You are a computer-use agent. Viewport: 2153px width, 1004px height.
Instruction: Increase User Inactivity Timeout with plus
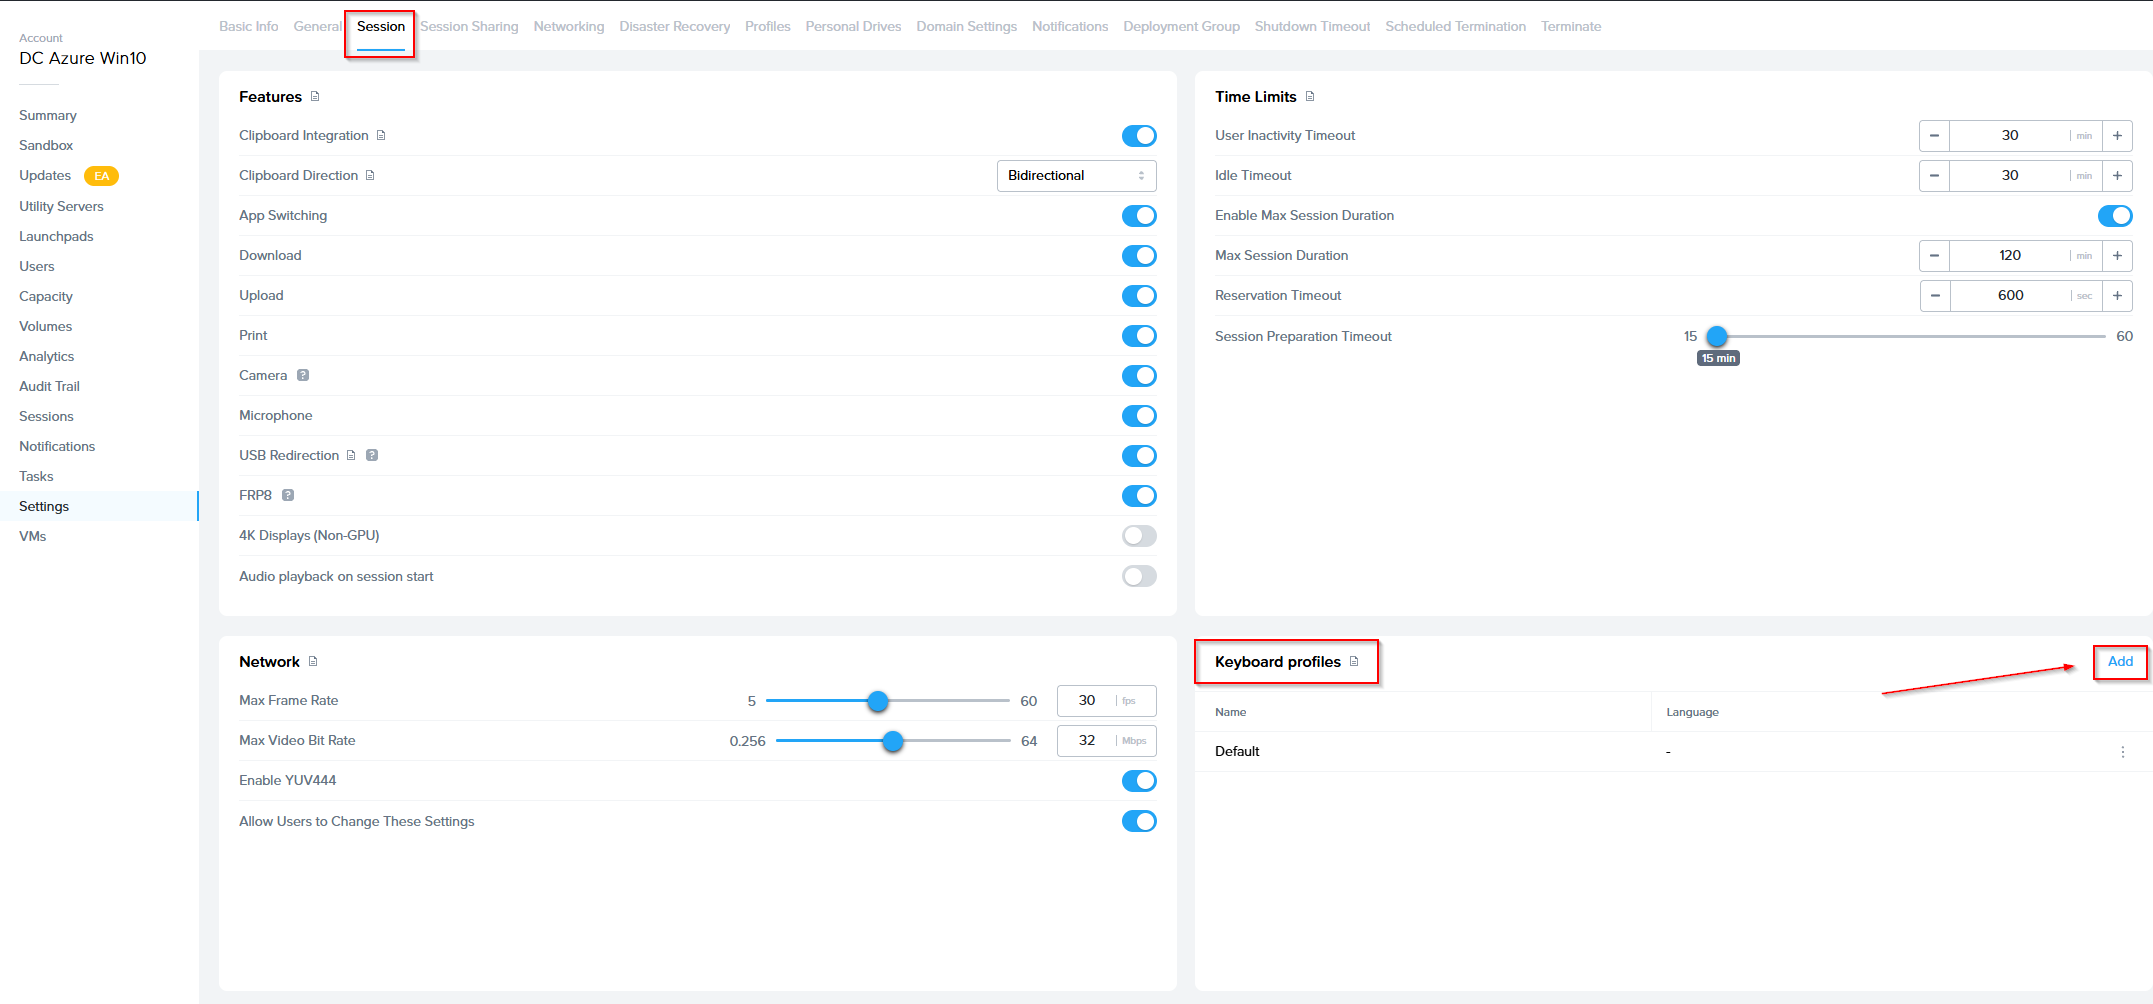tap(2117, 136)
